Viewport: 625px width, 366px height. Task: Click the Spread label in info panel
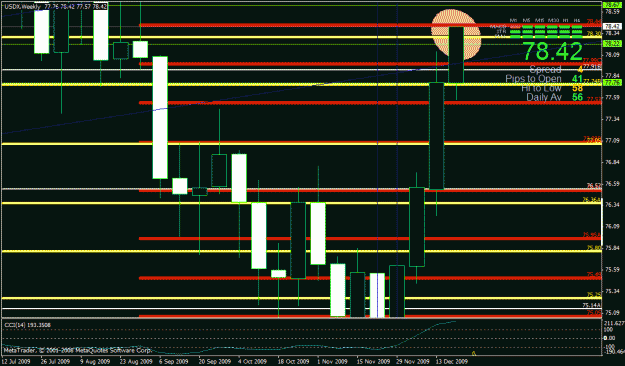click(546, 70)
